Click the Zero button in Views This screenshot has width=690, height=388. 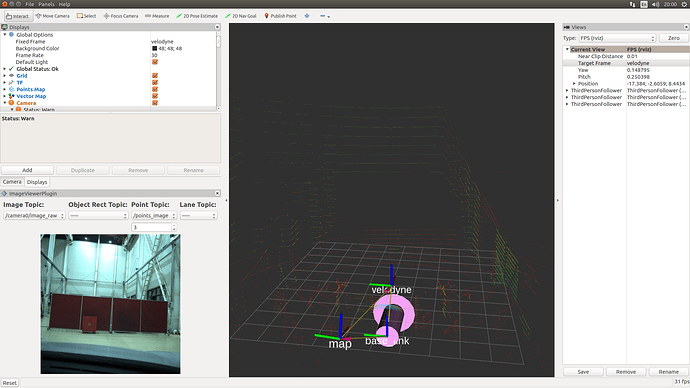point(673,38)
